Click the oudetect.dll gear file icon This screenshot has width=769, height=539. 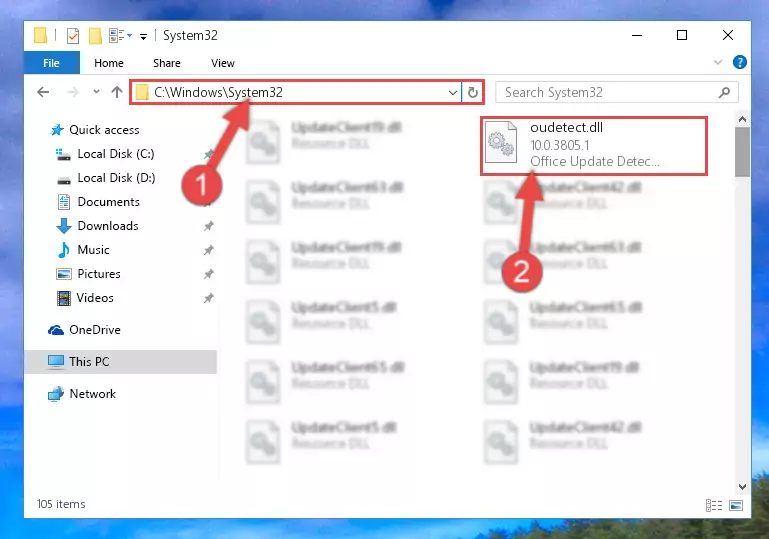[501, 142]
